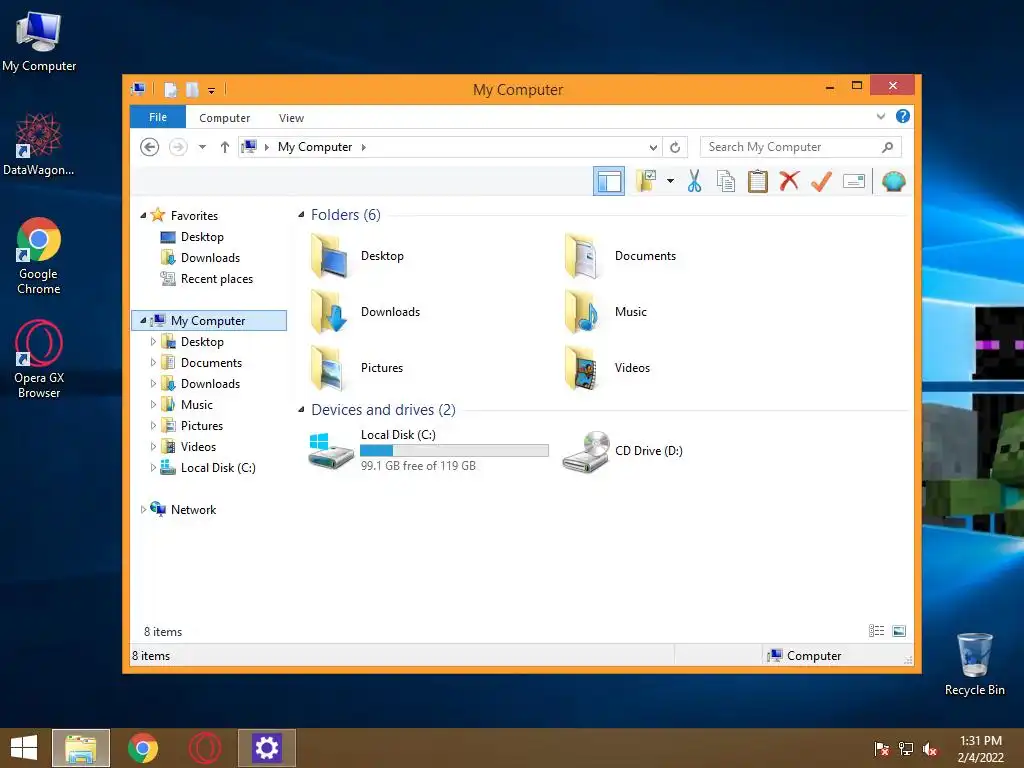
Task: Expand Documents node in navigation tree
Action: 153,362
